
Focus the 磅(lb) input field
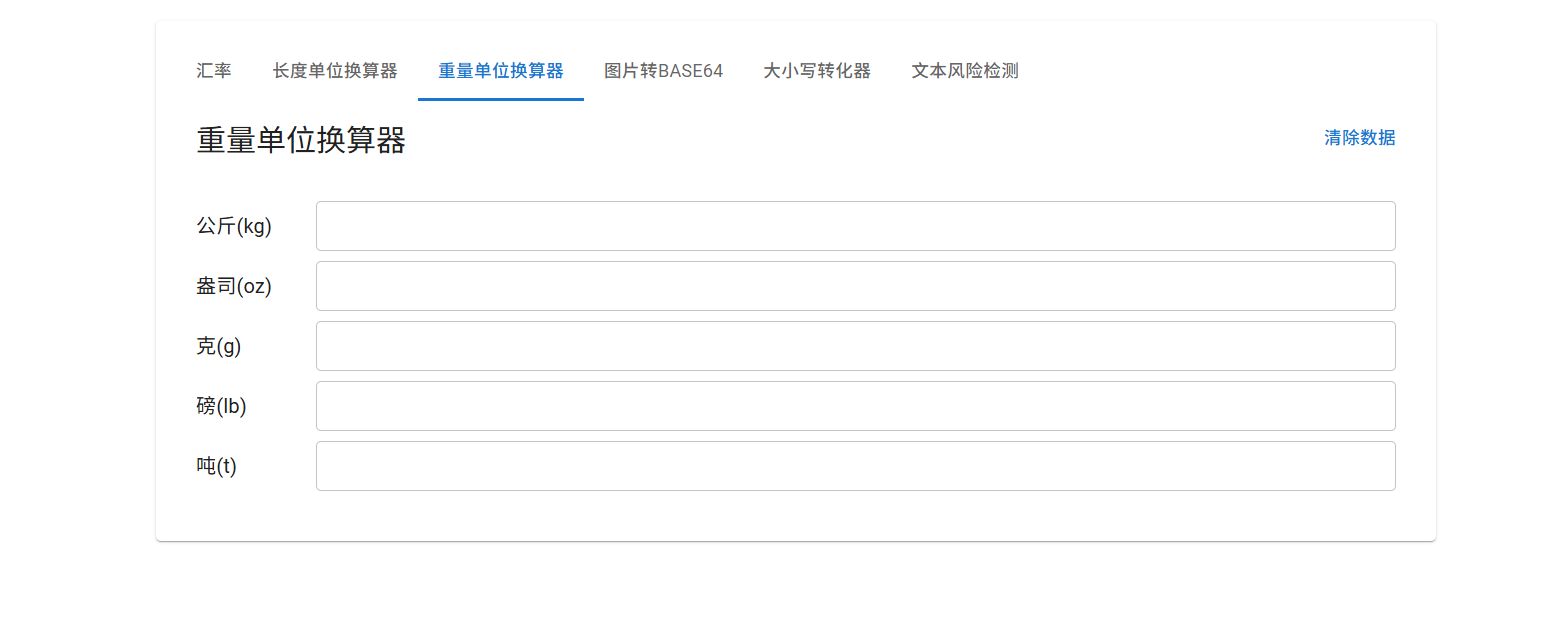[x=856, y=406]
